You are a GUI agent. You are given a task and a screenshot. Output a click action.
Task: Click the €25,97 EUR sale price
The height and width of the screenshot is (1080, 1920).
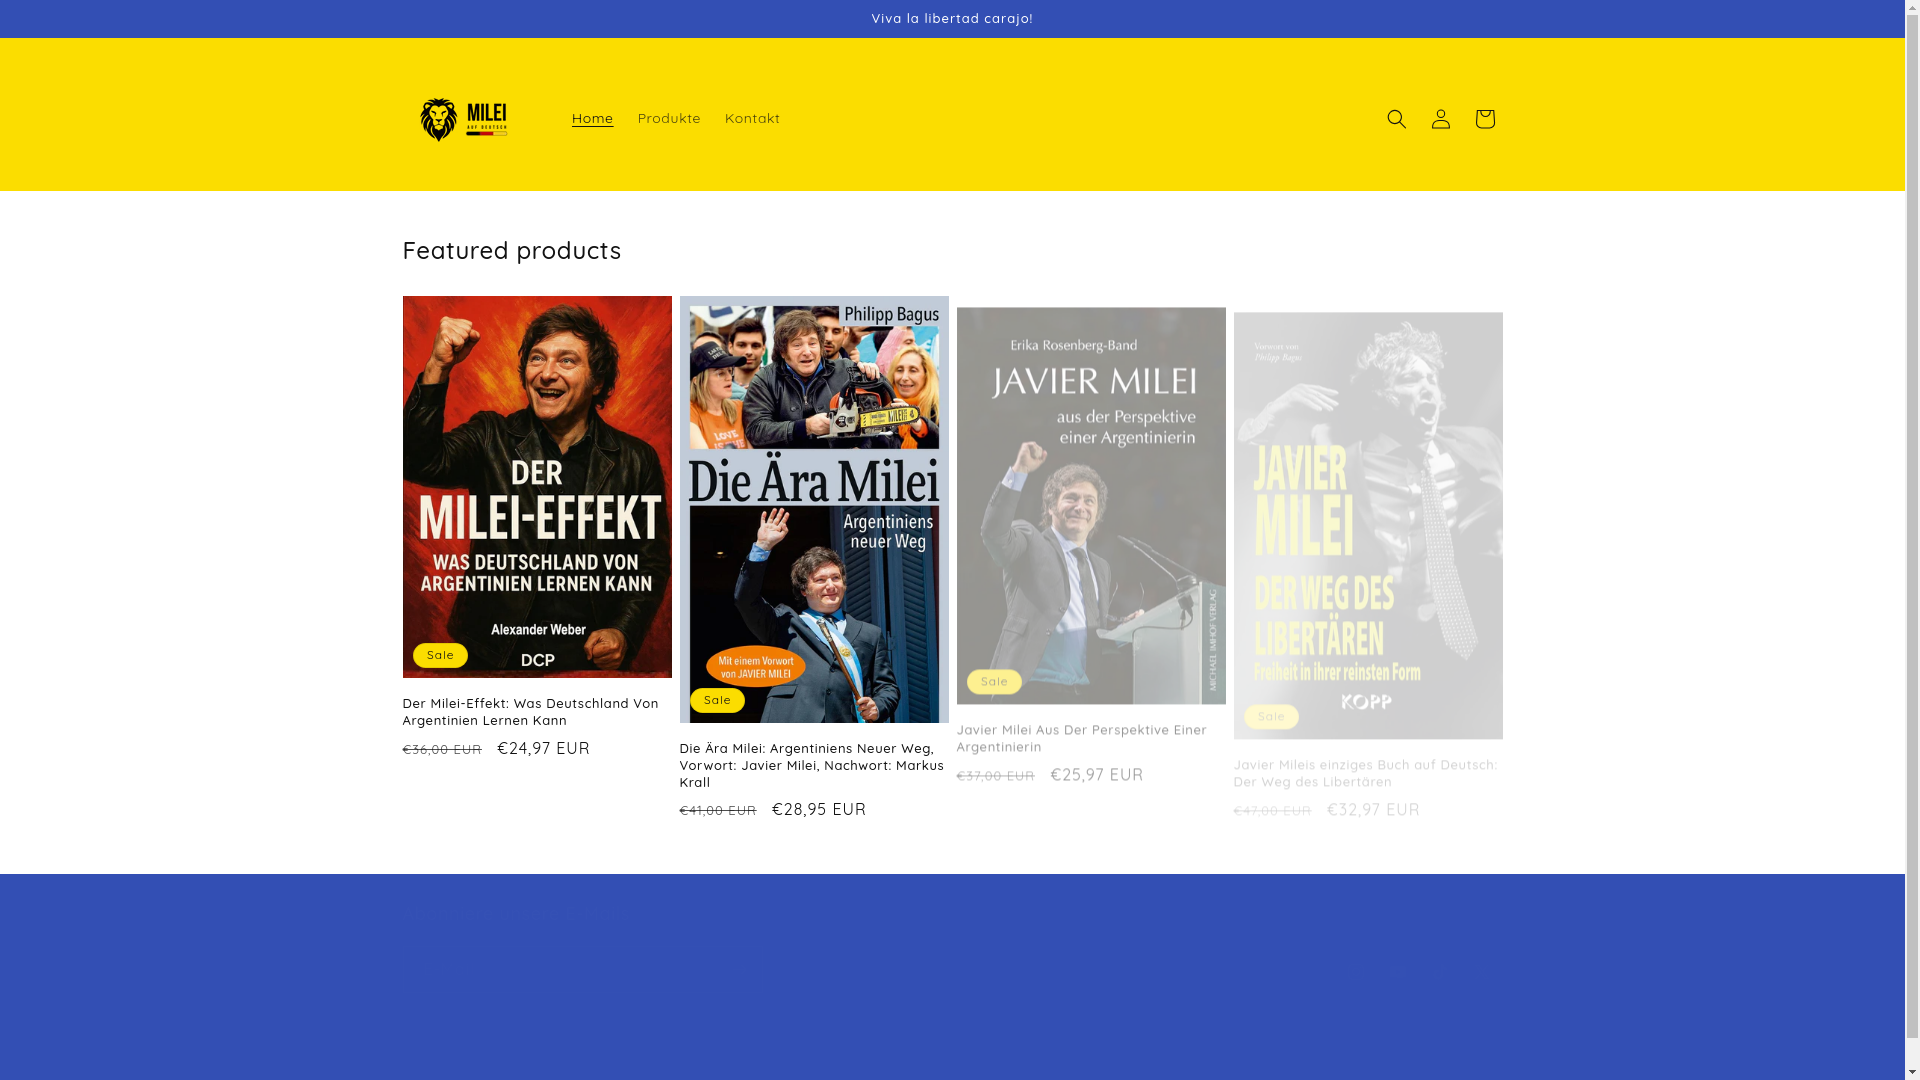(x=1097, y=774)
